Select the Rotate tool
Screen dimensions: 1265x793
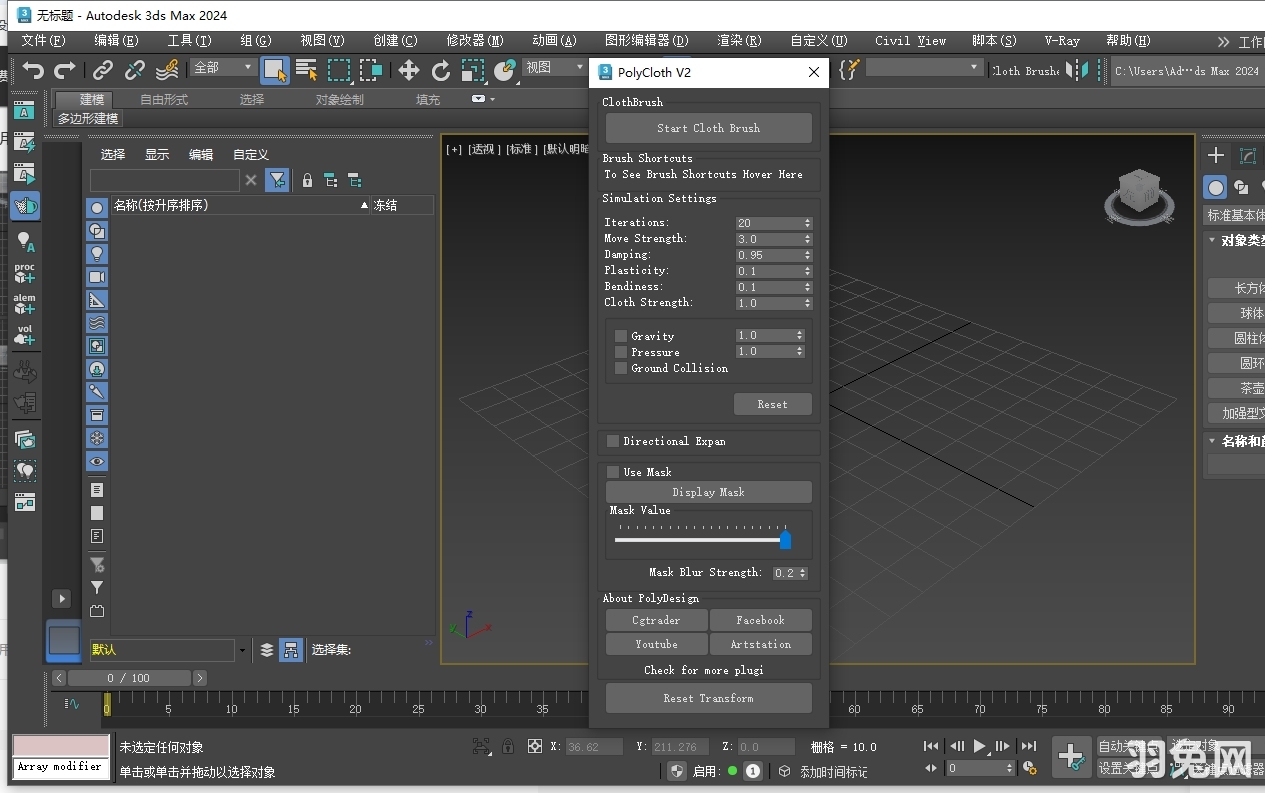pos(440,71)
